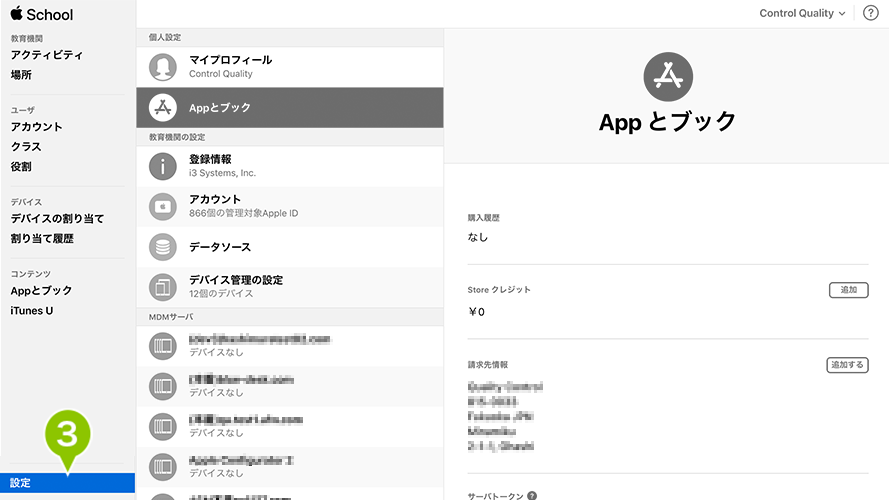The image size is (889, 500).
Task: Select データソース row label
Action: 219,247
